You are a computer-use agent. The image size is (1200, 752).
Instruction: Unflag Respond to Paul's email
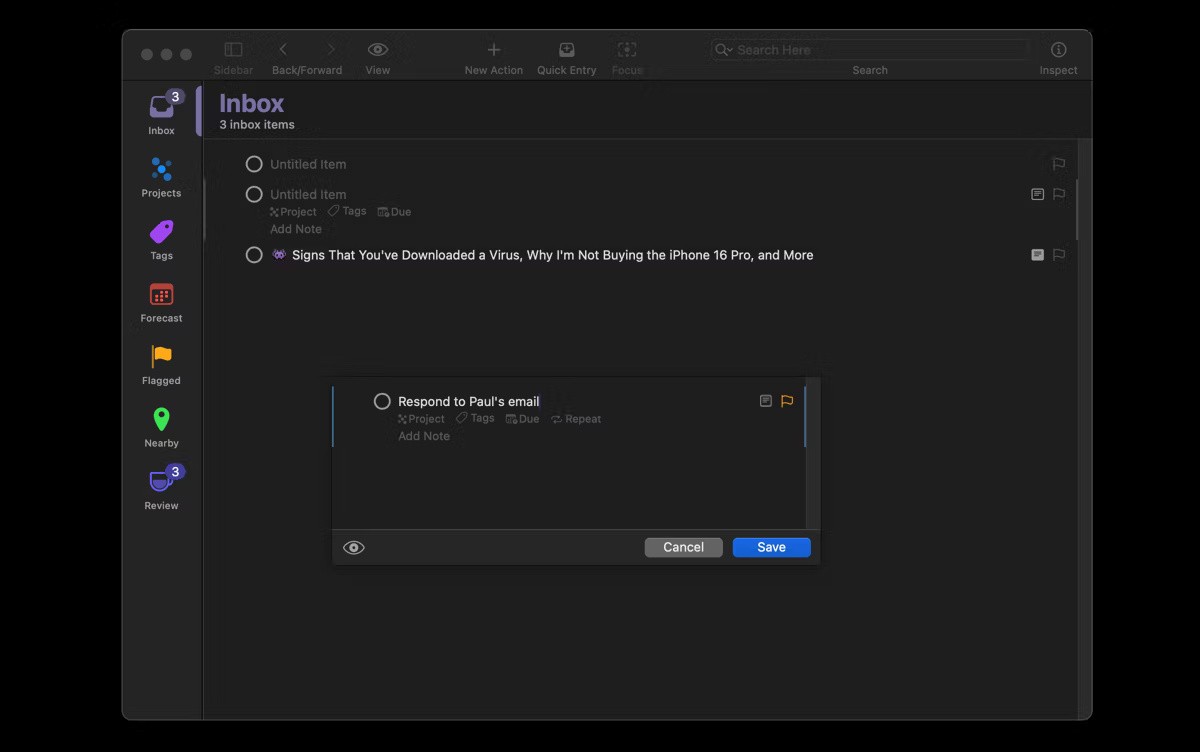click(787, 401)
